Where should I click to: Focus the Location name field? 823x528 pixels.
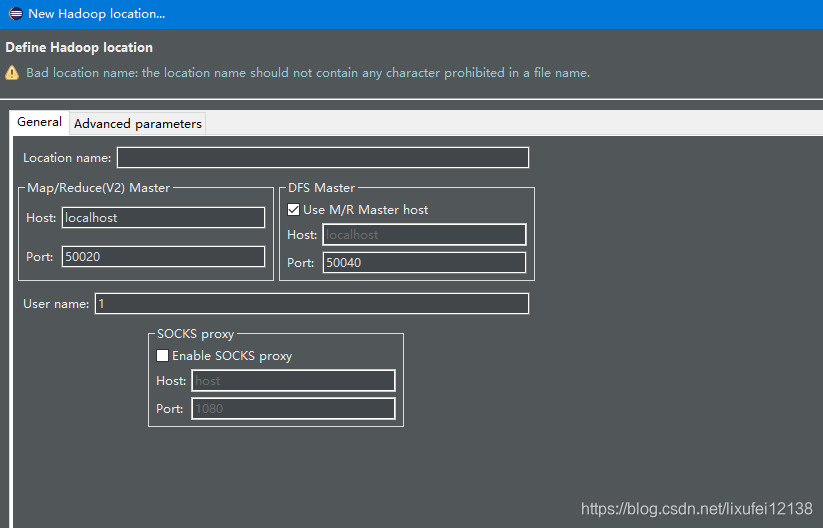(x=323, y=157)
